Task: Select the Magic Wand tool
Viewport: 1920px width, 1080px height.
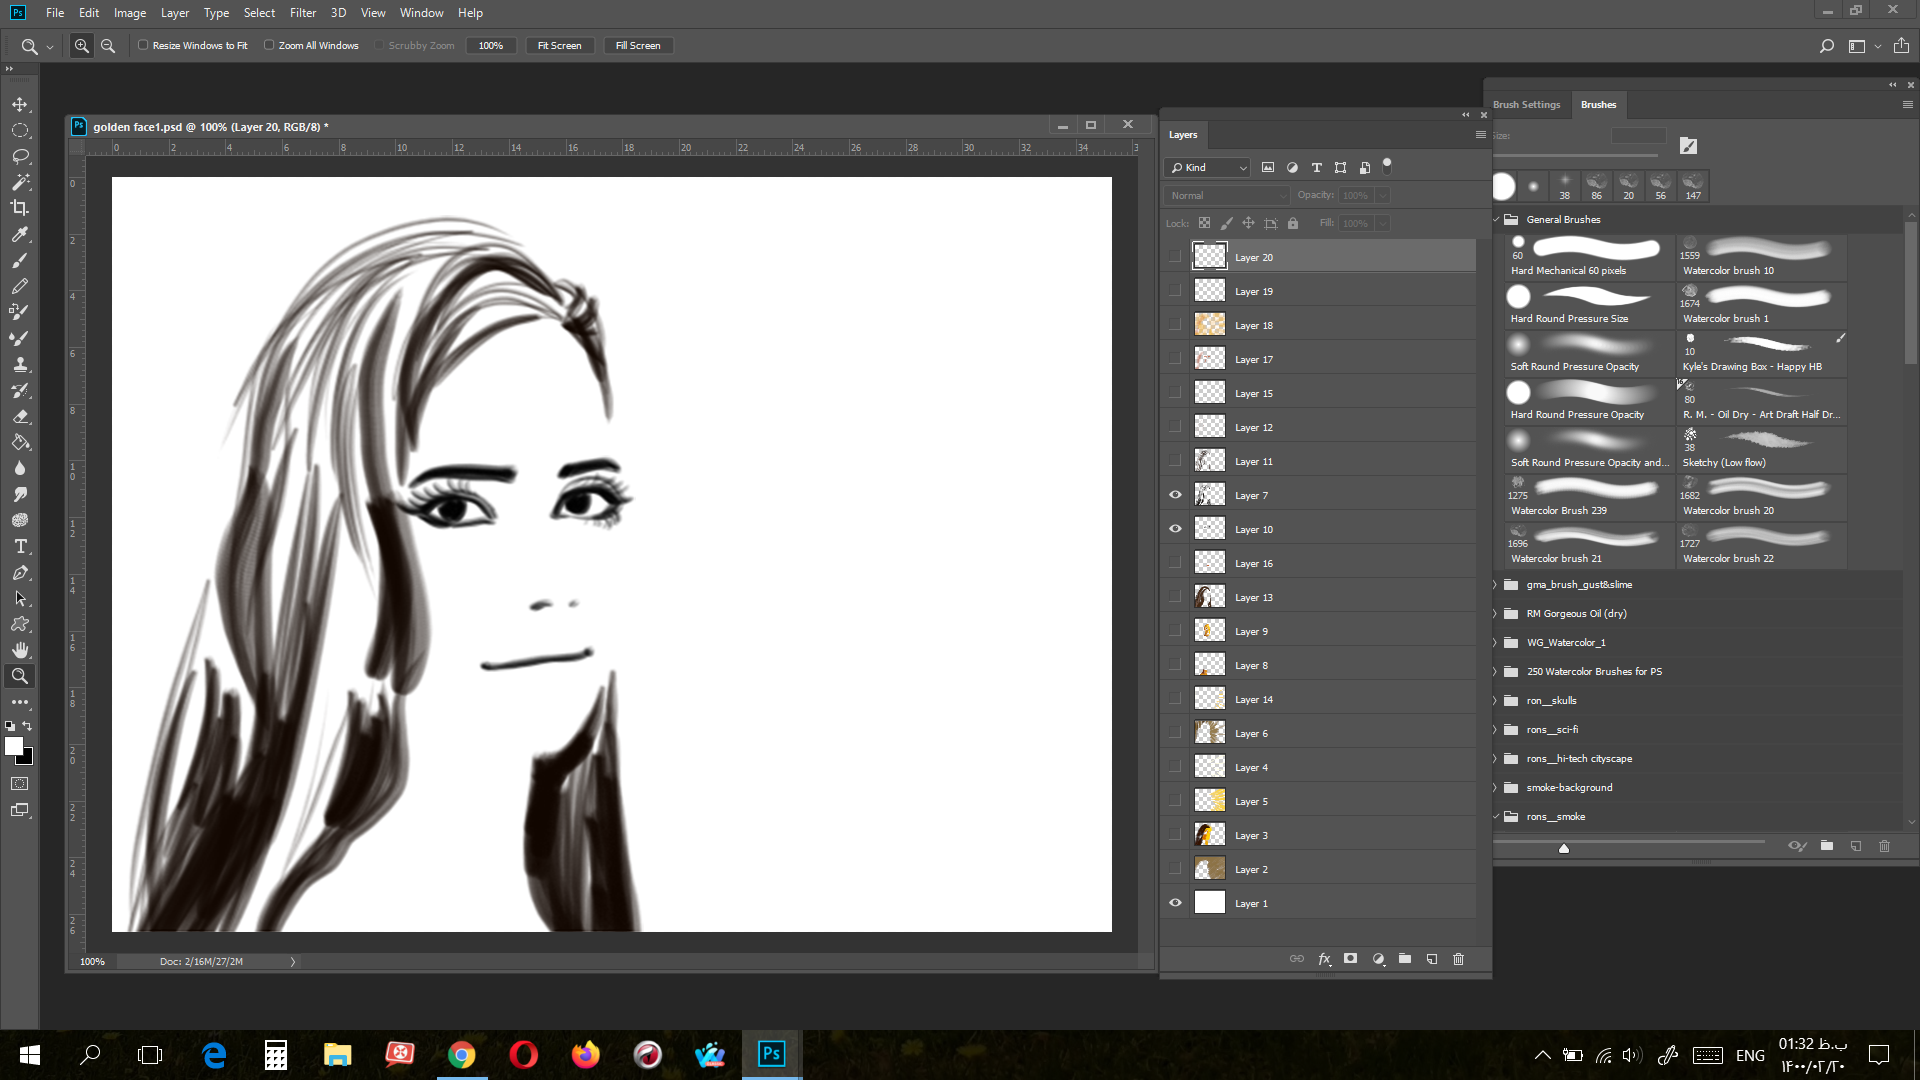Action: point(20,183)
